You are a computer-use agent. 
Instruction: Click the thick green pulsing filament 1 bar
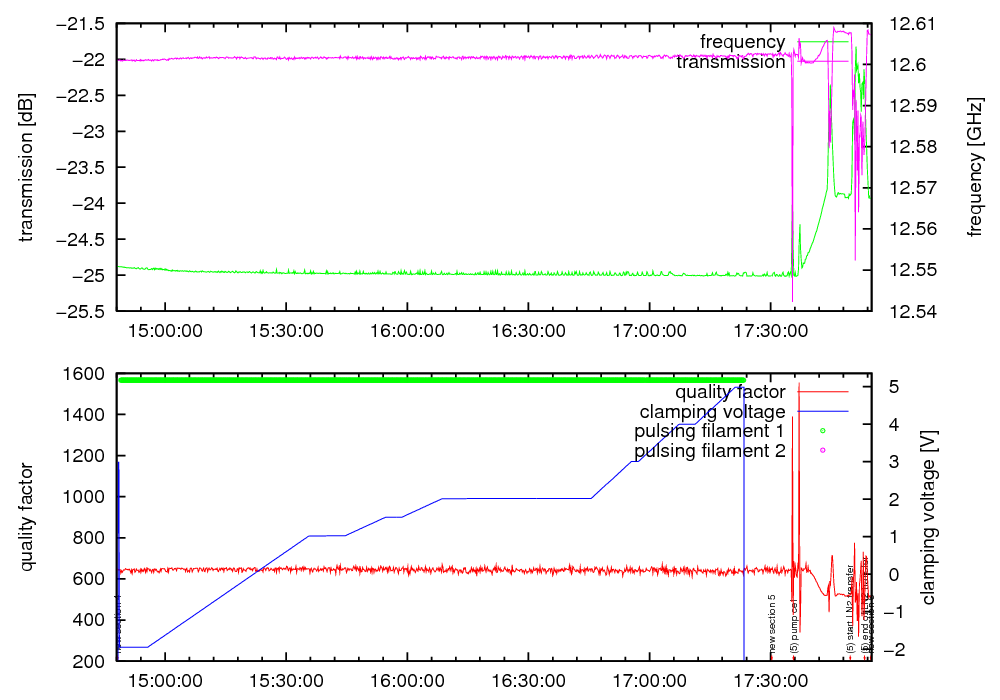pos(430,380)
